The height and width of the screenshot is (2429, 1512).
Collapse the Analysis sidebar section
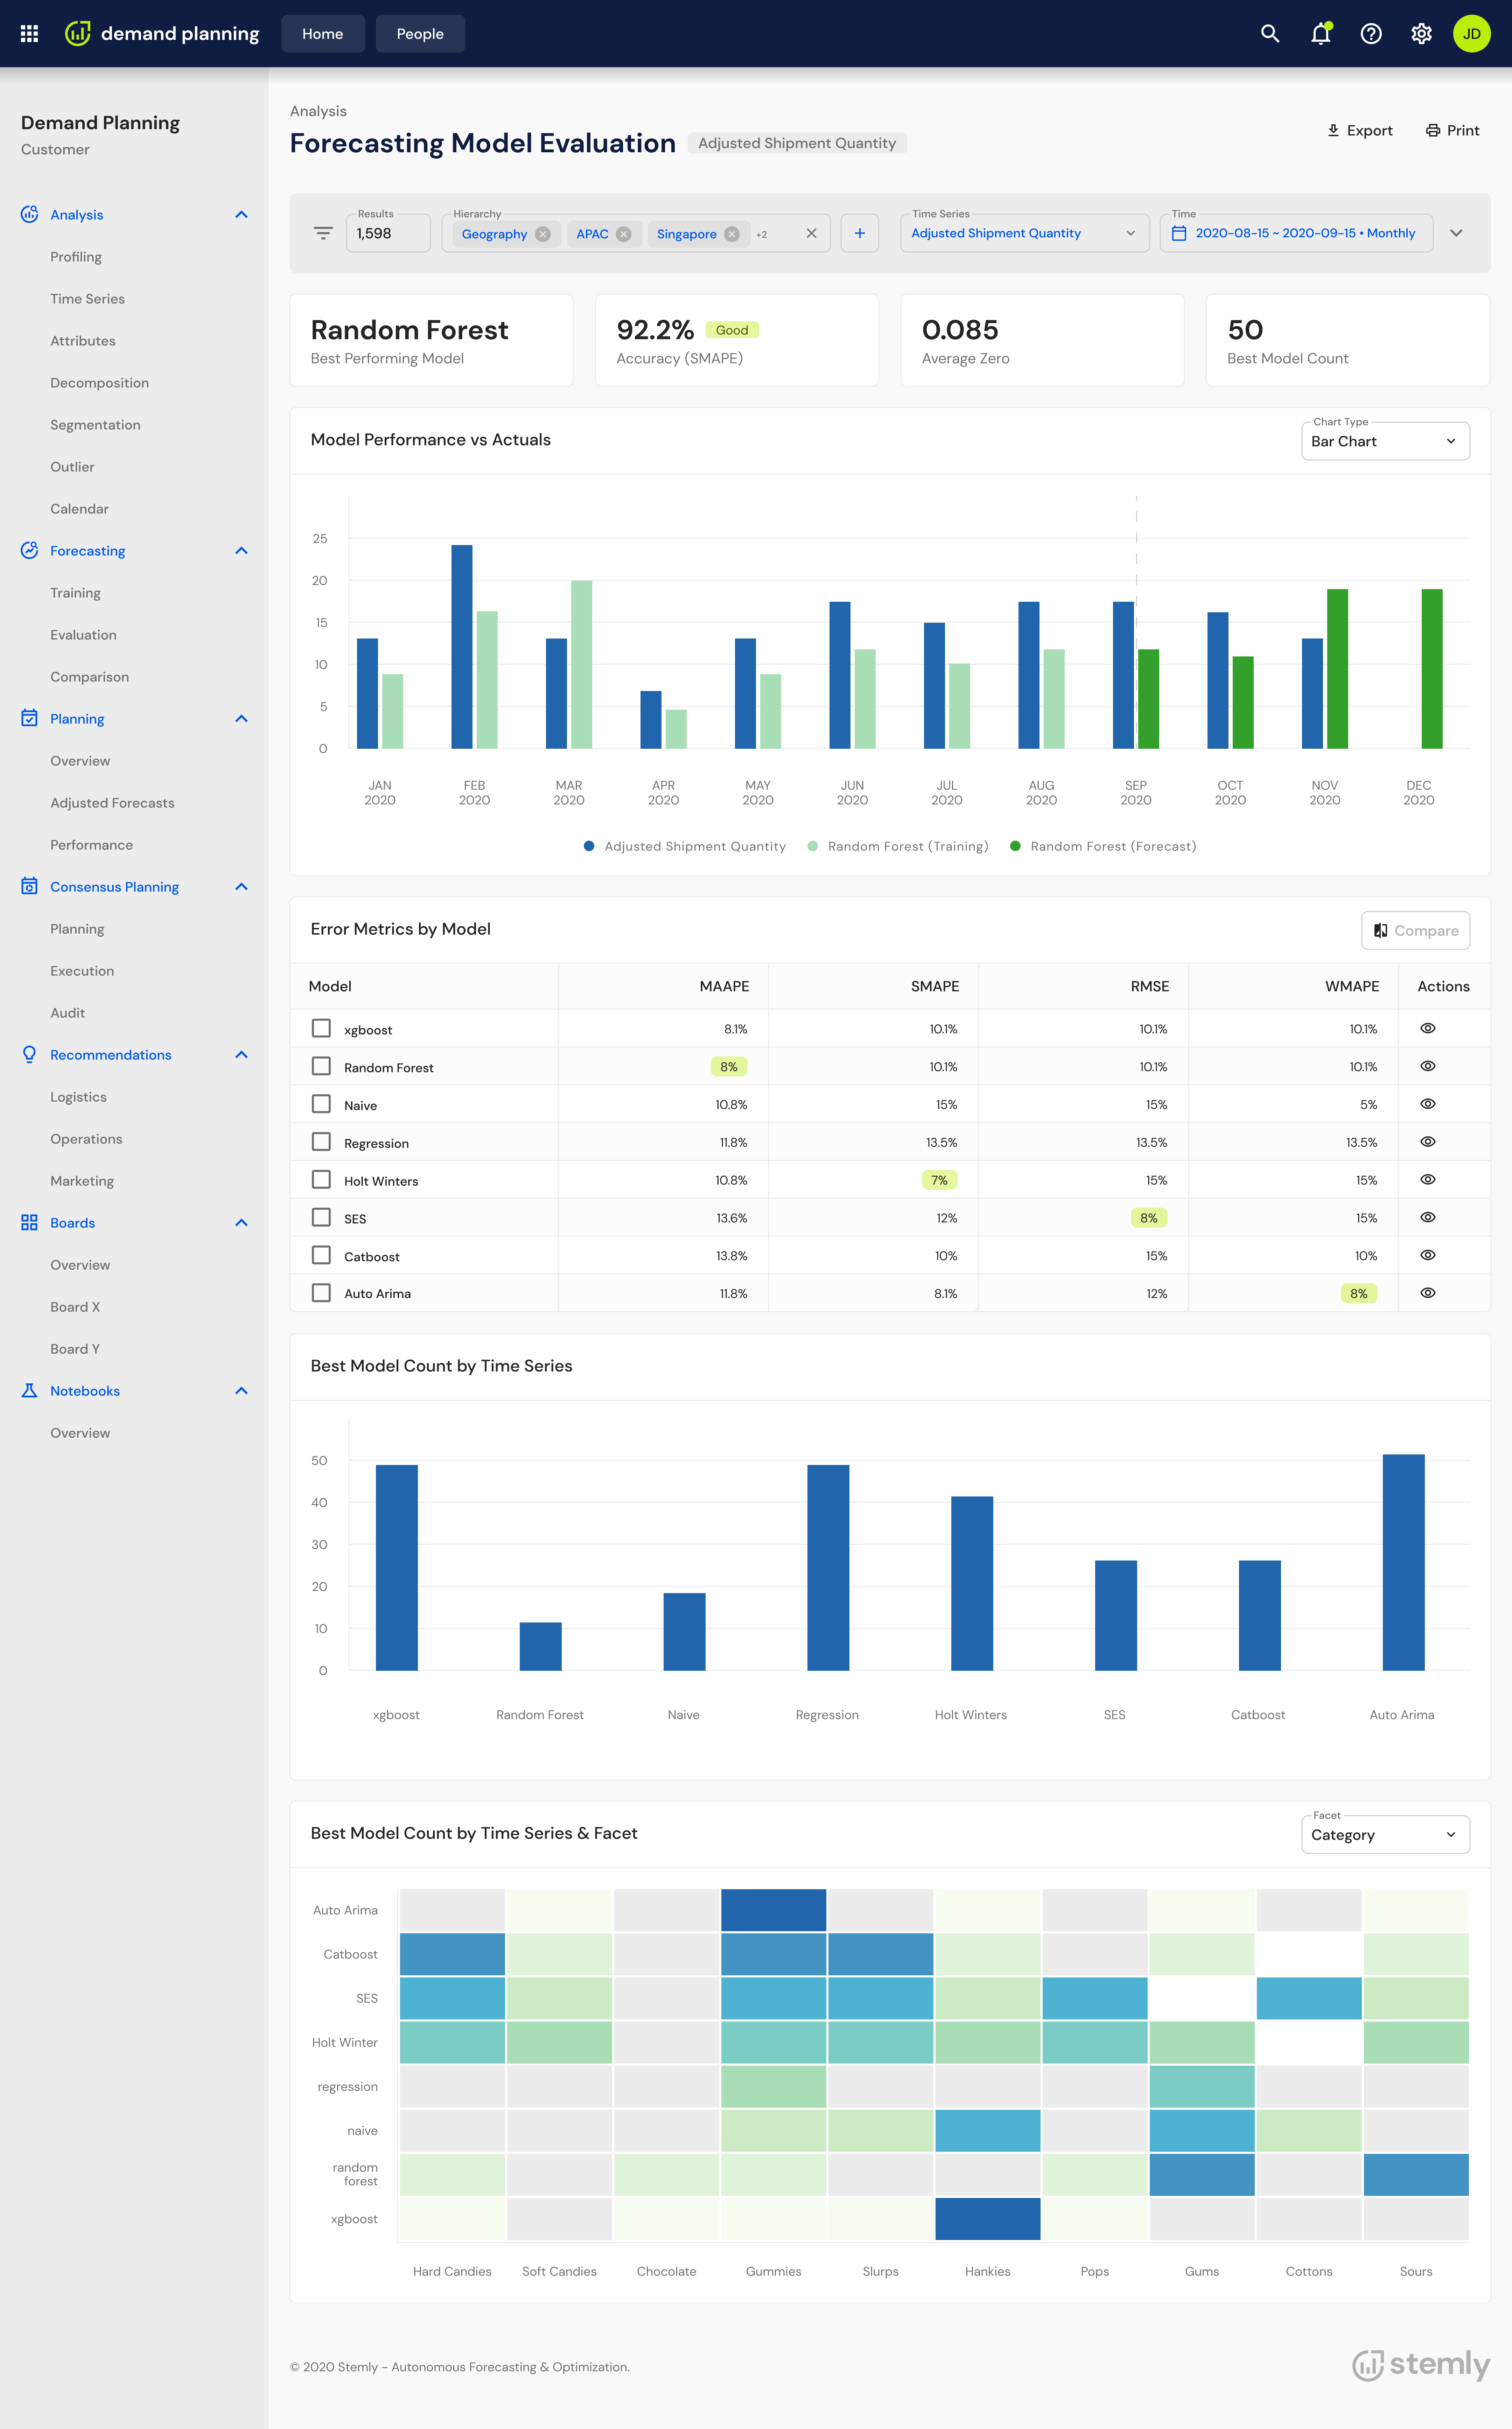click(241, 215)
